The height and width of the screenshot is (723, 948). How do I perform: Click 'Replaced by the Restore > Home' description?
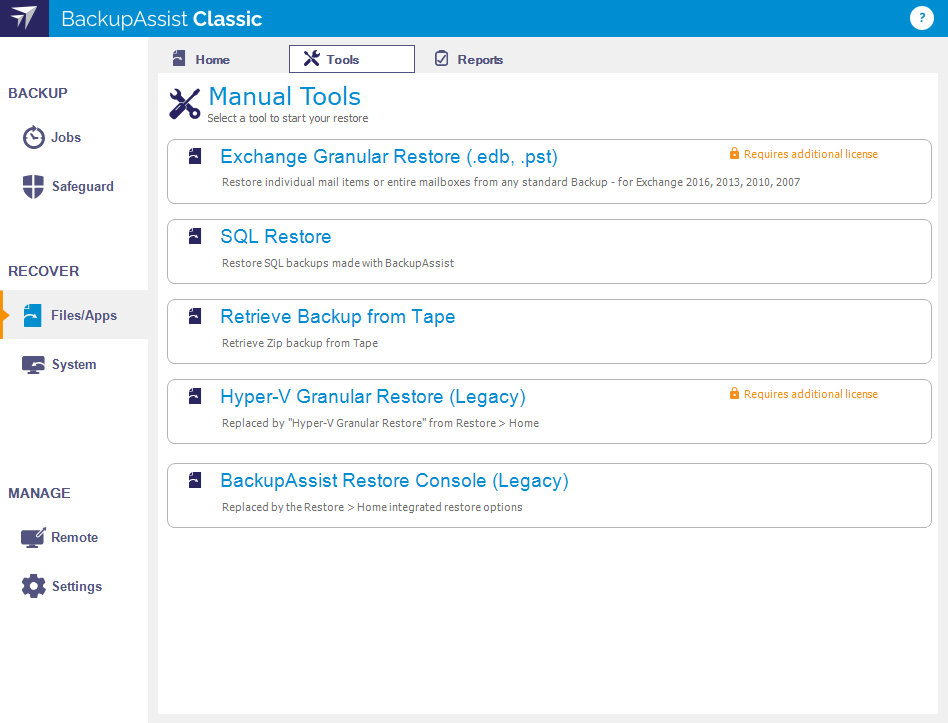click(x=372, y=507)
